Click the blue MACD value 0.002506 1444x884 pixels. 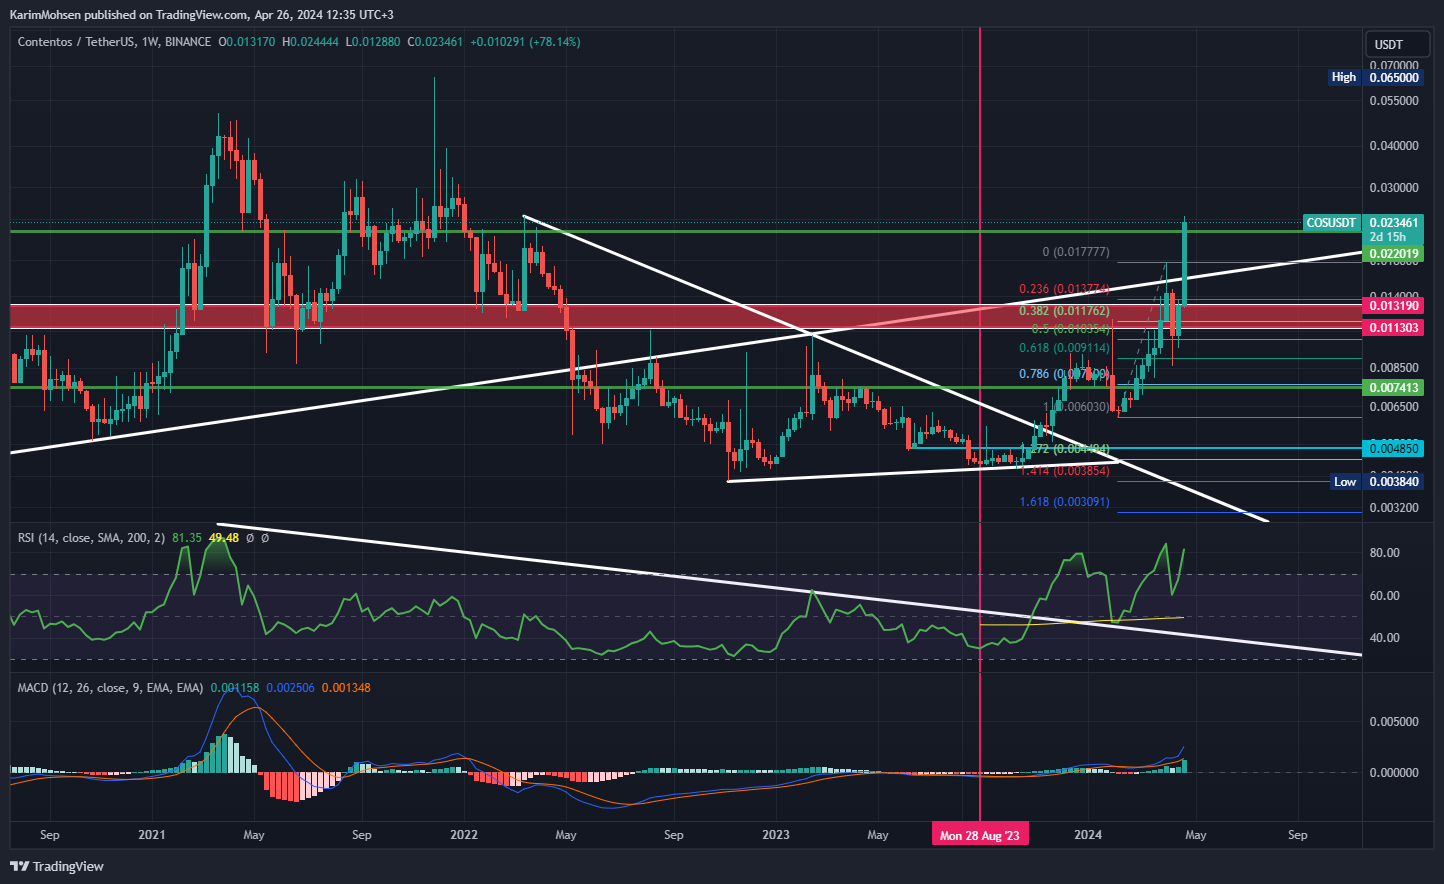pyautogui.click(x=290, y=688)
